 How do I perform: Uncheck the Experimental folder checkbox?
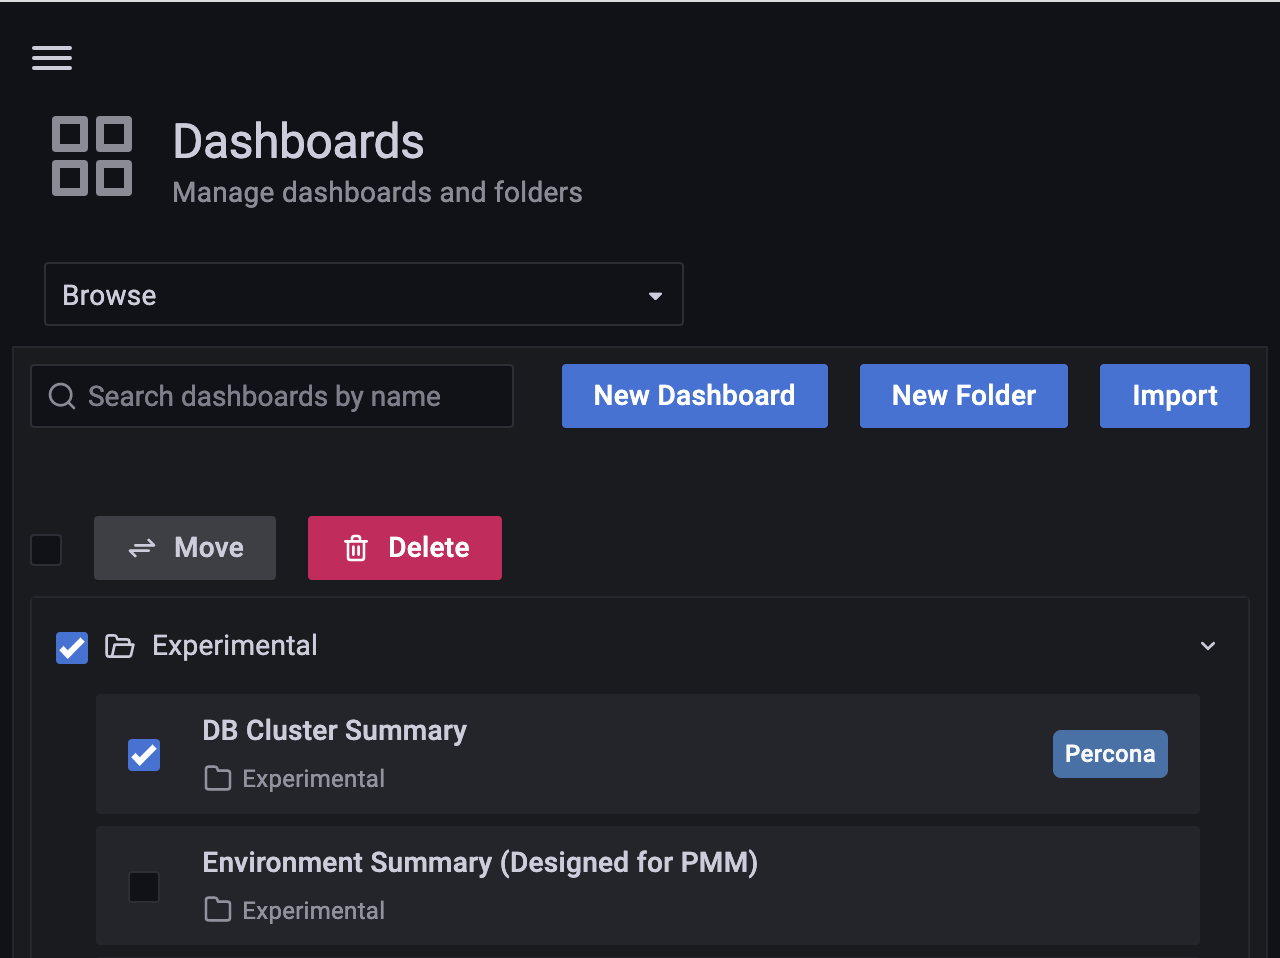click(72, 647)
